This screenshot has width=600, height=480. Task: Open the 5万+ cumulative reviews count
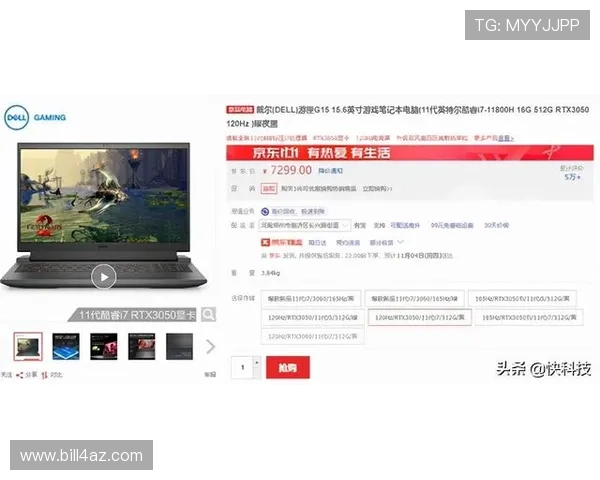click(572, 177)
